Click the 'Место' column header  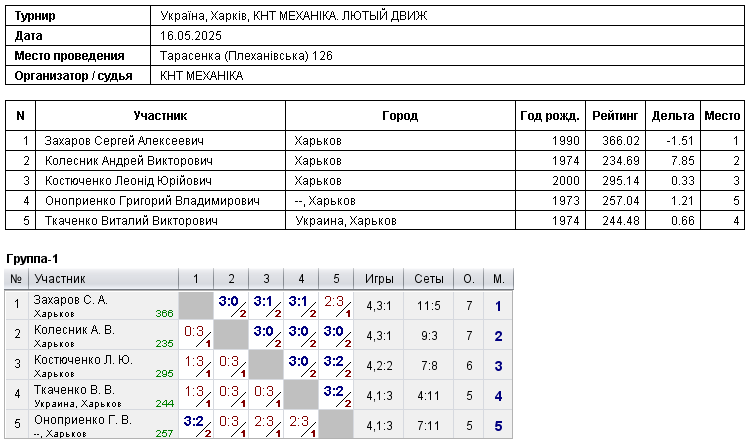click(x=722, y=116)
